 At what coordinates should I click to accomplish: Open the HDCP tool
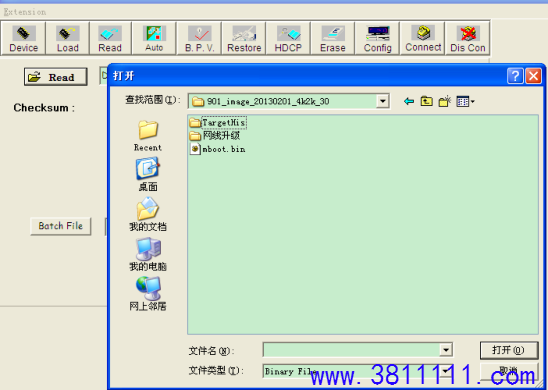pyautogui.click(x=288, y=38)
